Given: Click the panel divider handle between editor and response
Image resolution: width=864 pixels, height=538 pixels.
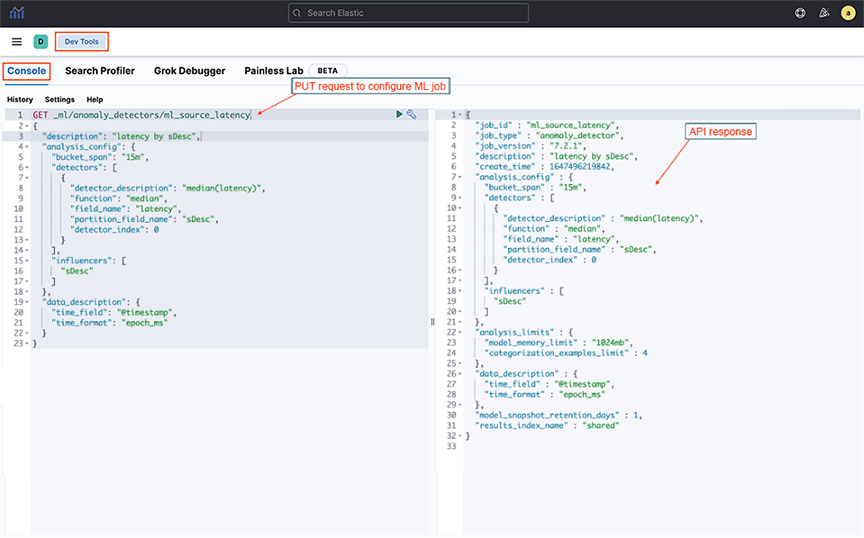Looking at the screenshot, I should coord(433,322).
